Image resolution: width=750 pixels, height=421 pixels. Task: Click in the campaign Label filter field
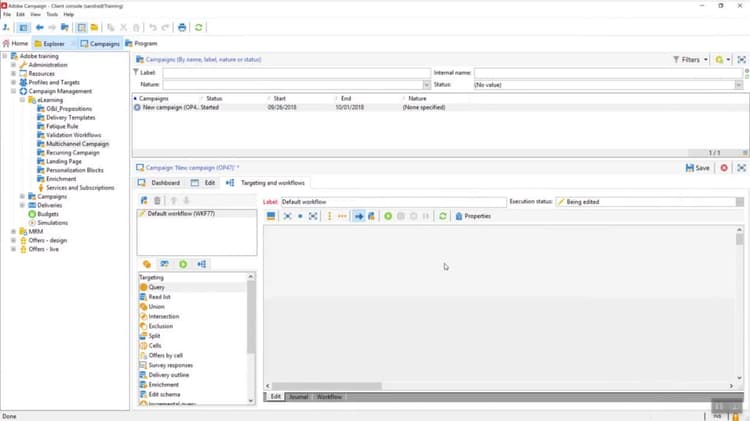coord(297,73)
